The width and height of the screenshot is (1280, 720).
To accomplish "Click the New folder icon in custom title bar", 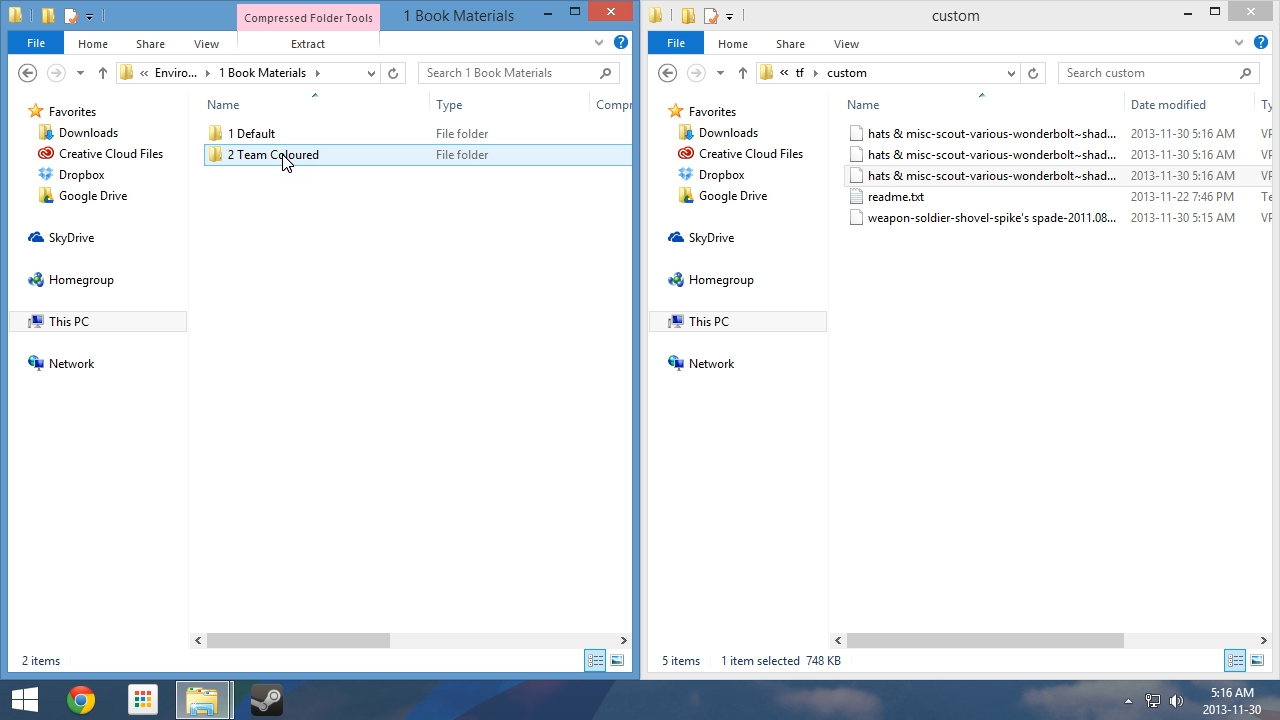I will (x=688, y=16).
